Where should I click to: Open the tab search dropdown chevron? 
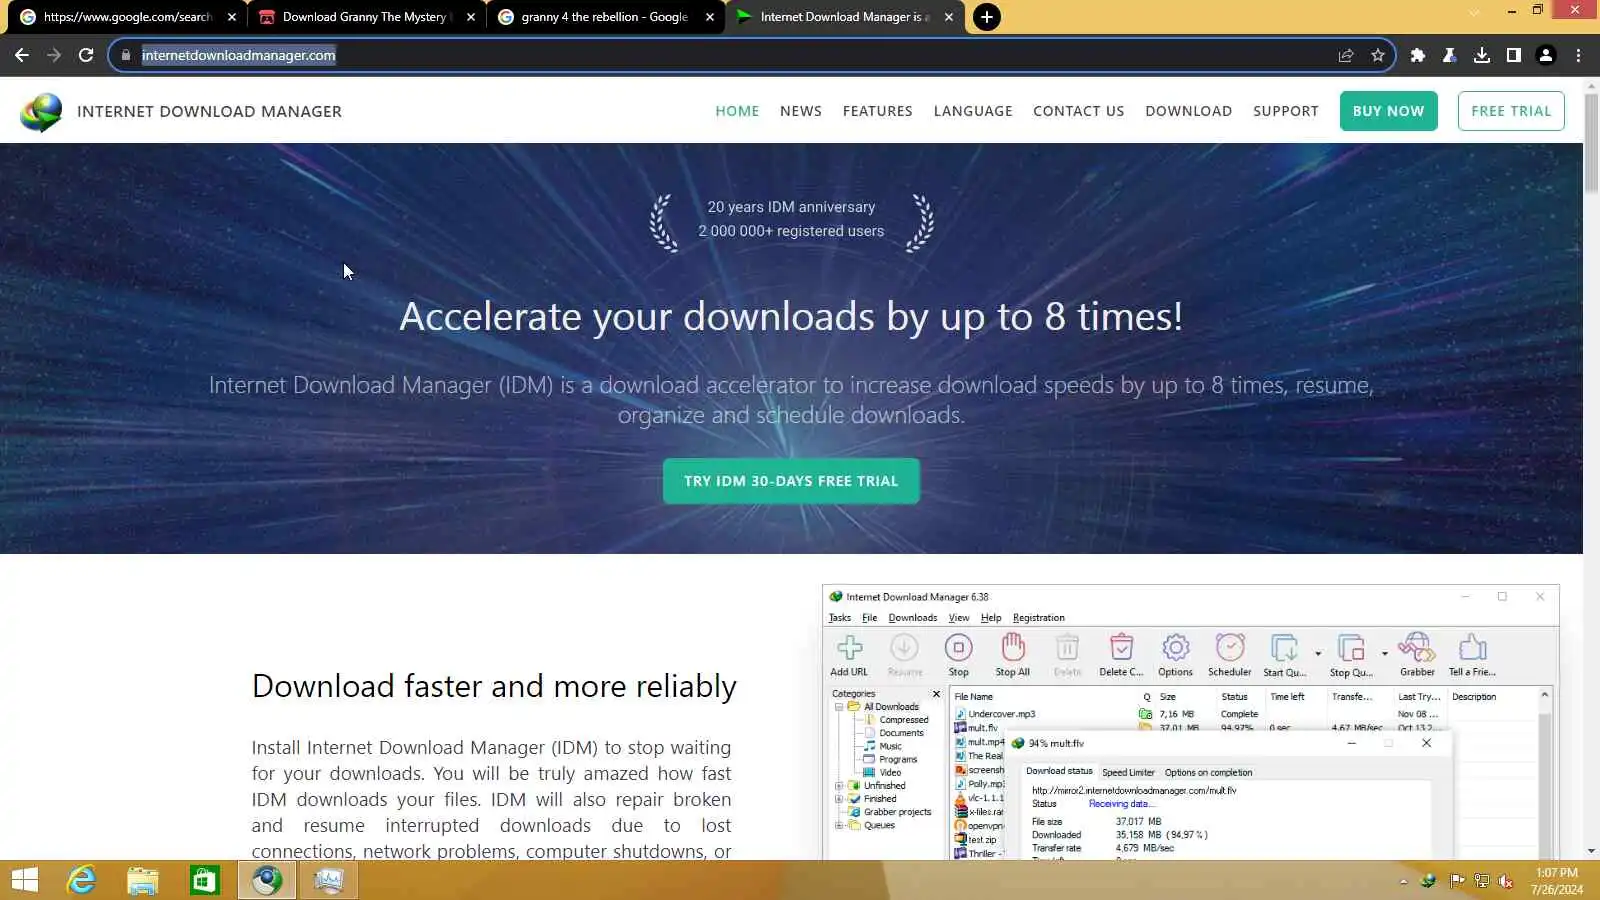click(1474, 12)
